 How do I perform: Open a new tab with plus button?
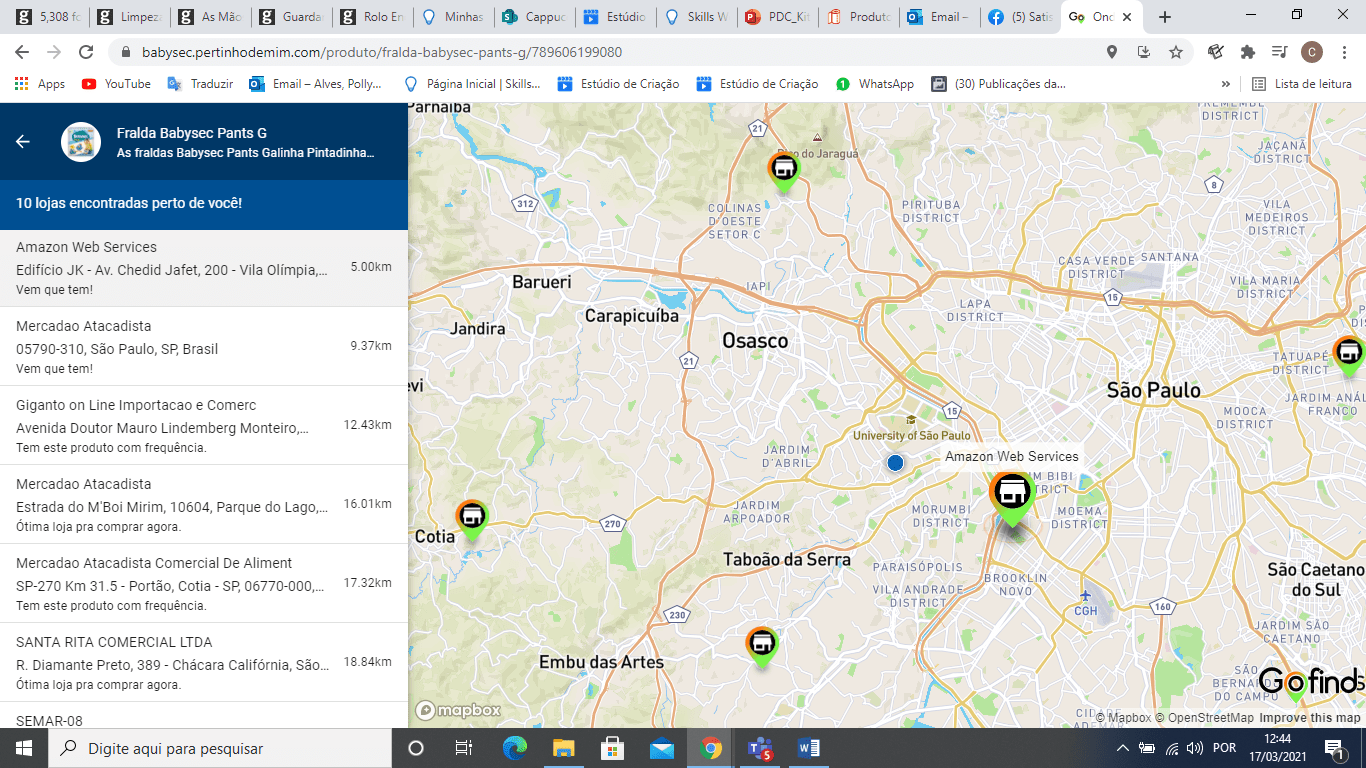[x=1164, y=17]
